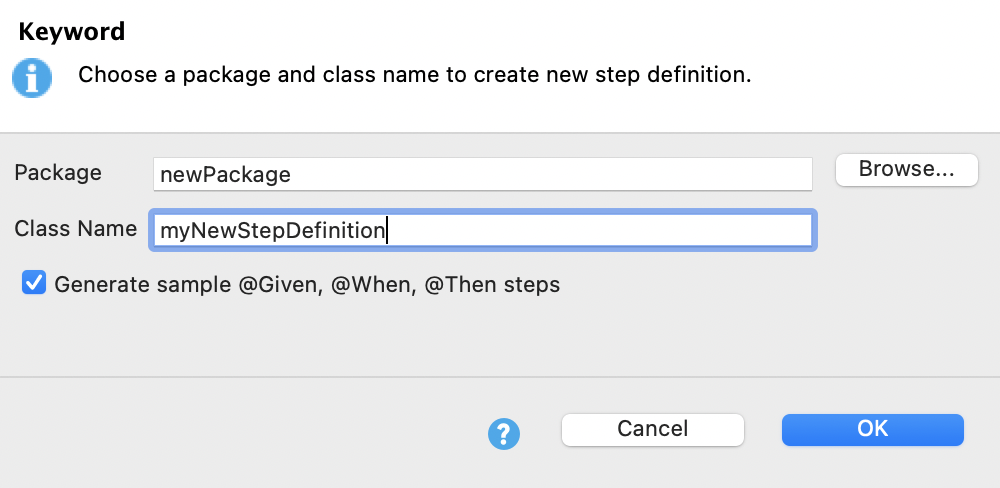The image size is (1000, 488).
Task: Click the "Class Name" field label
Action: click(x=76, y=229)
